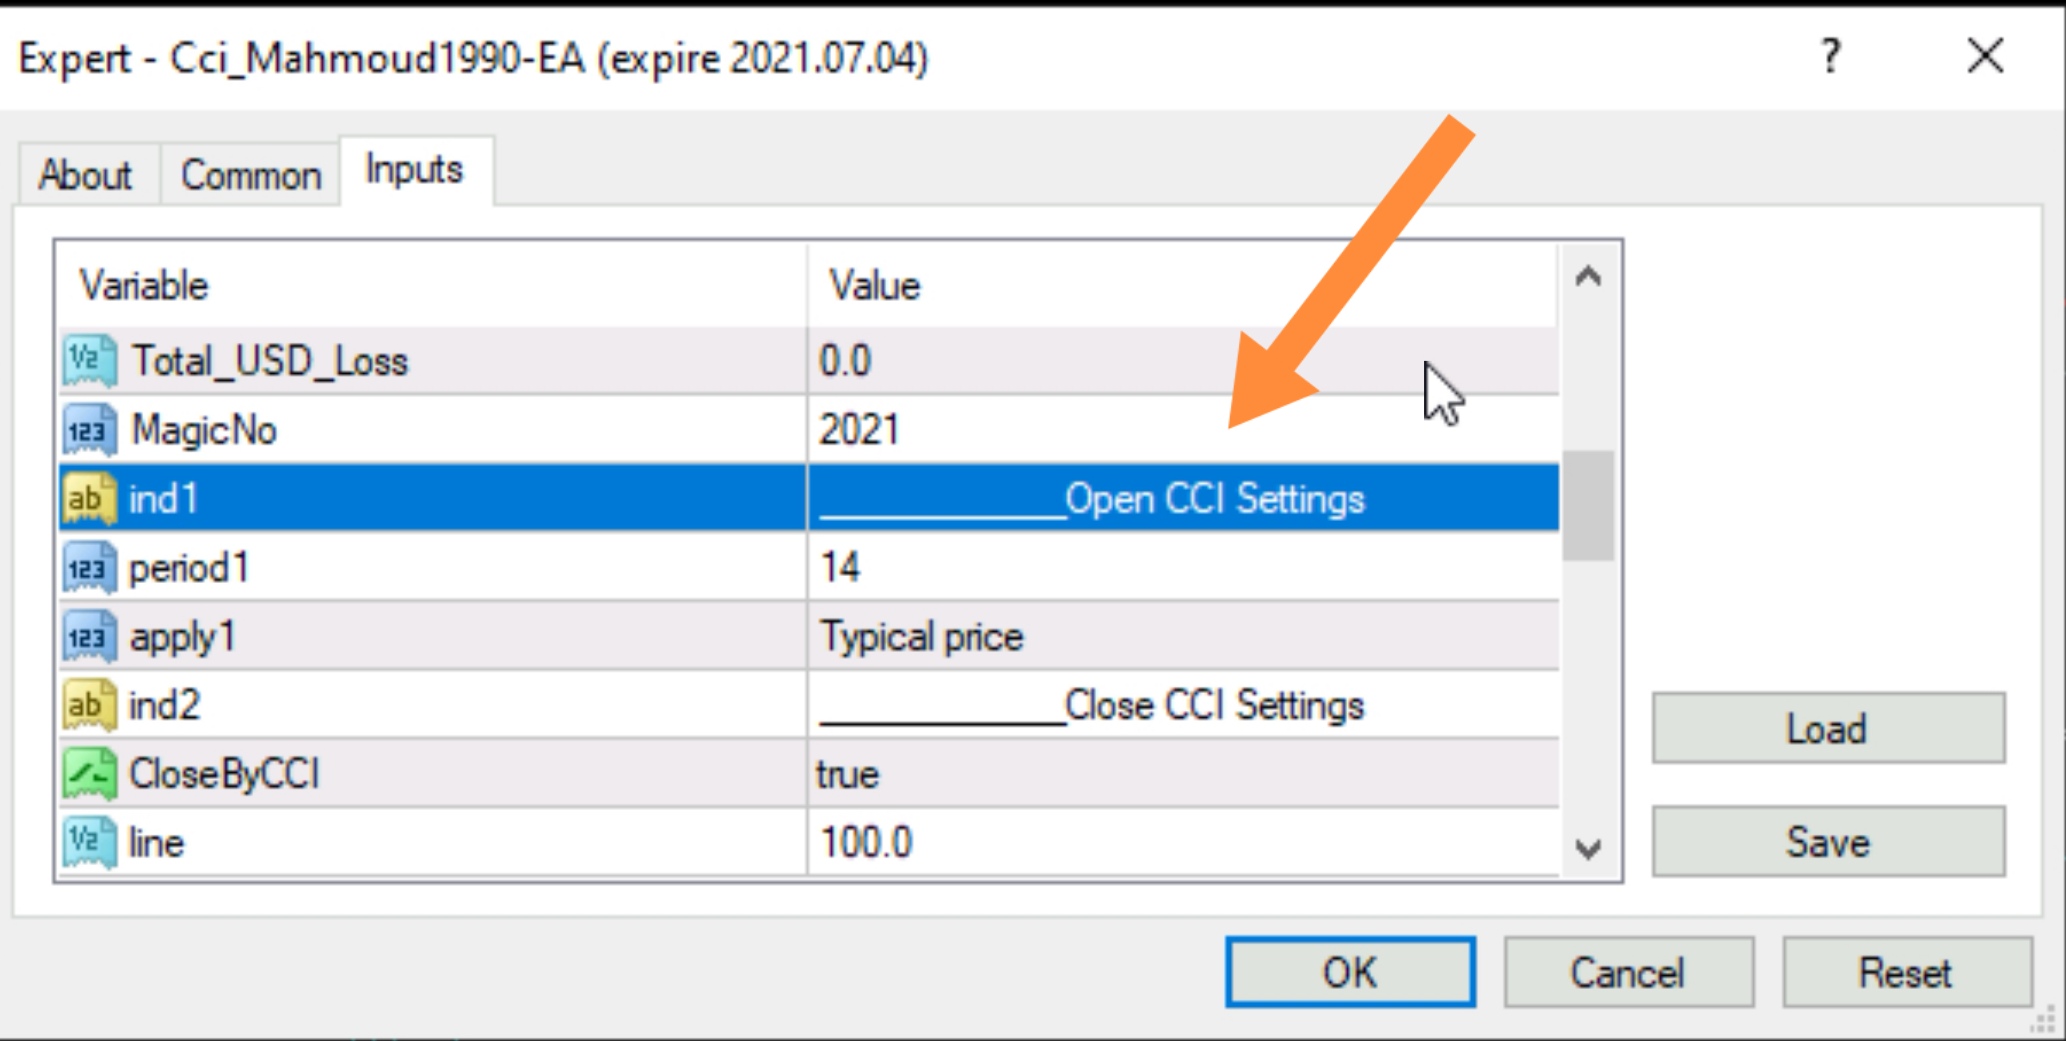
Task: Click the CloseByCCI boolean icon
Action: point(89,775)
